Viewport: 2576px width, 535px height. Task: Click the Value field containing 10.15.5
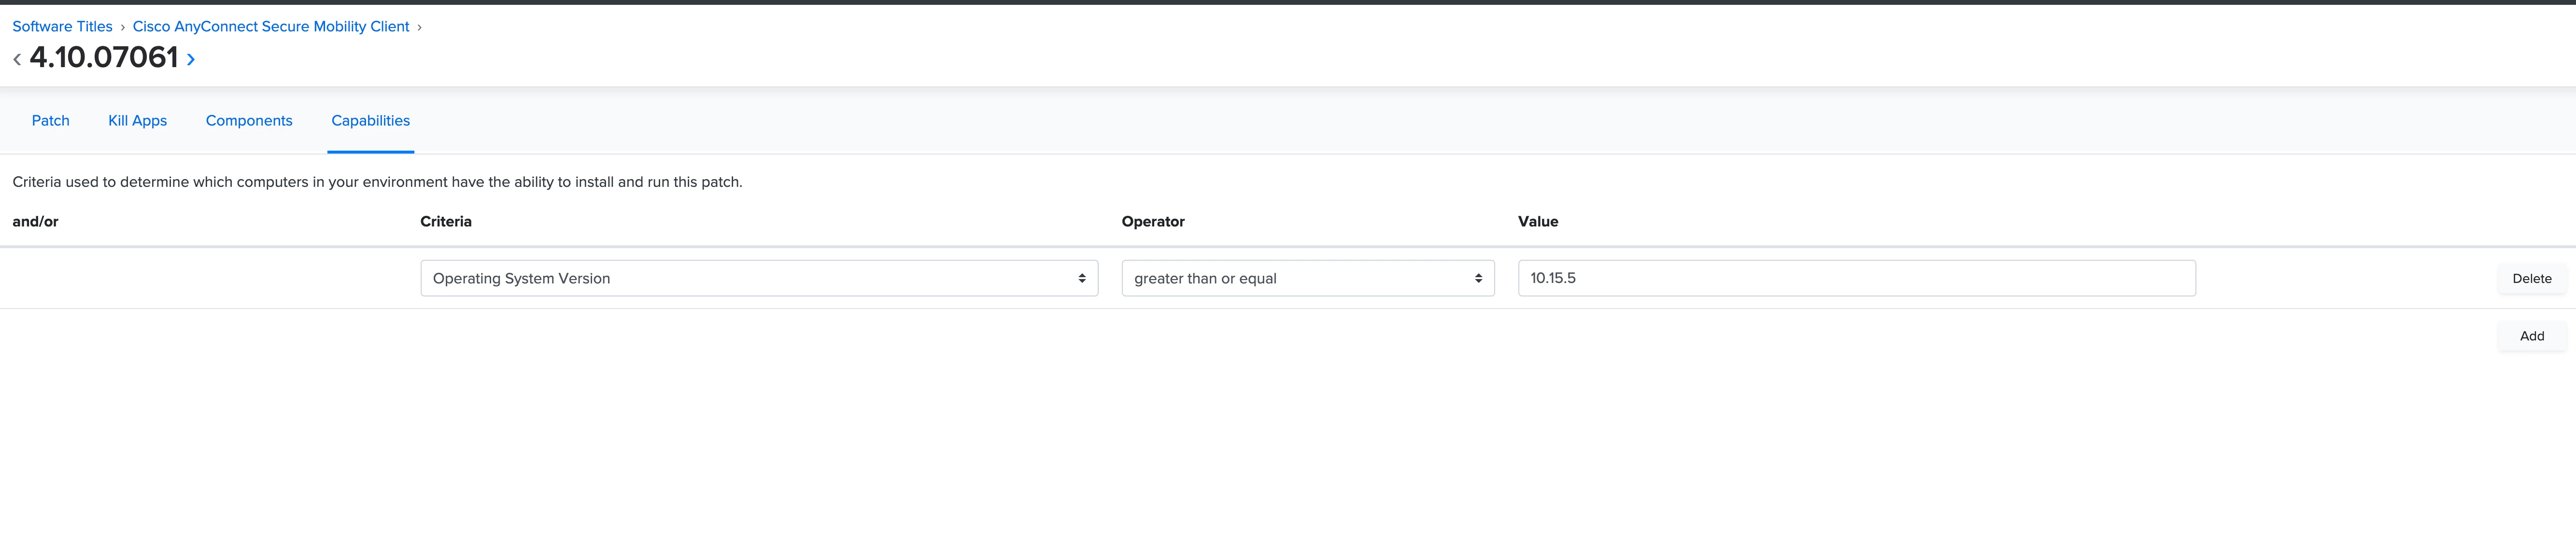click(1856, 278)
